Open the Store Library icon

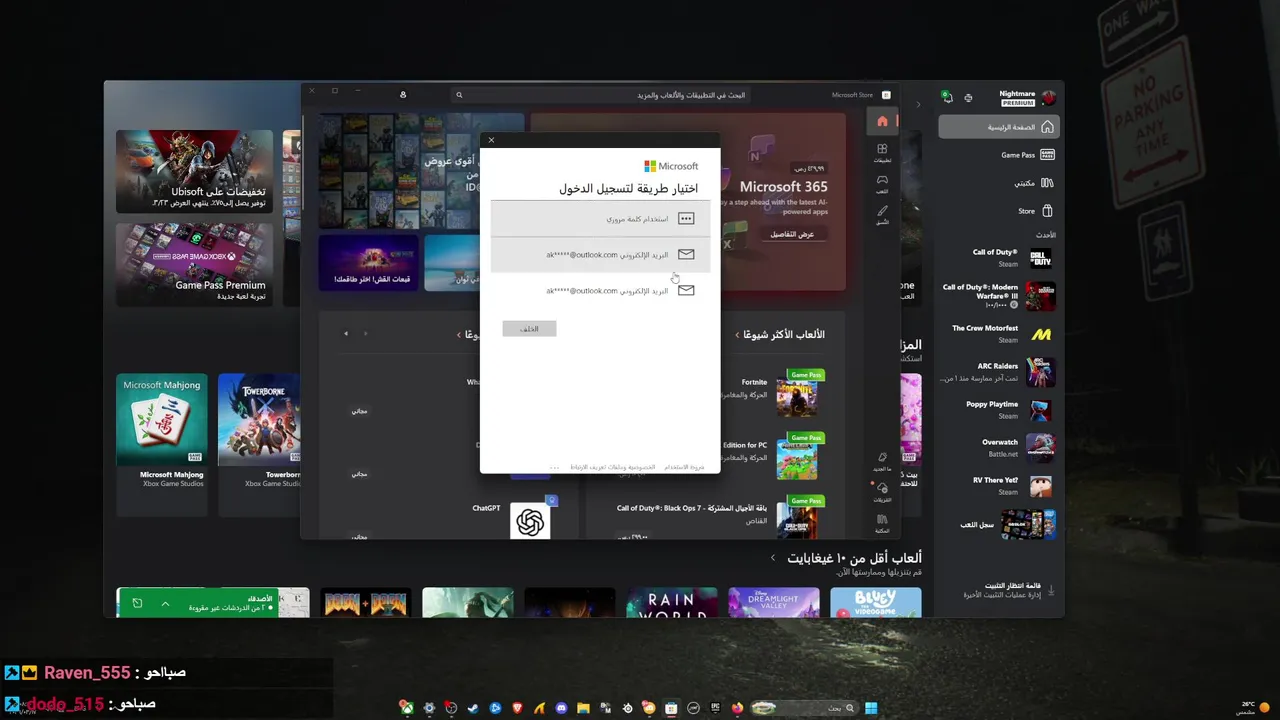pyautogui.click(x=882, y=522)
